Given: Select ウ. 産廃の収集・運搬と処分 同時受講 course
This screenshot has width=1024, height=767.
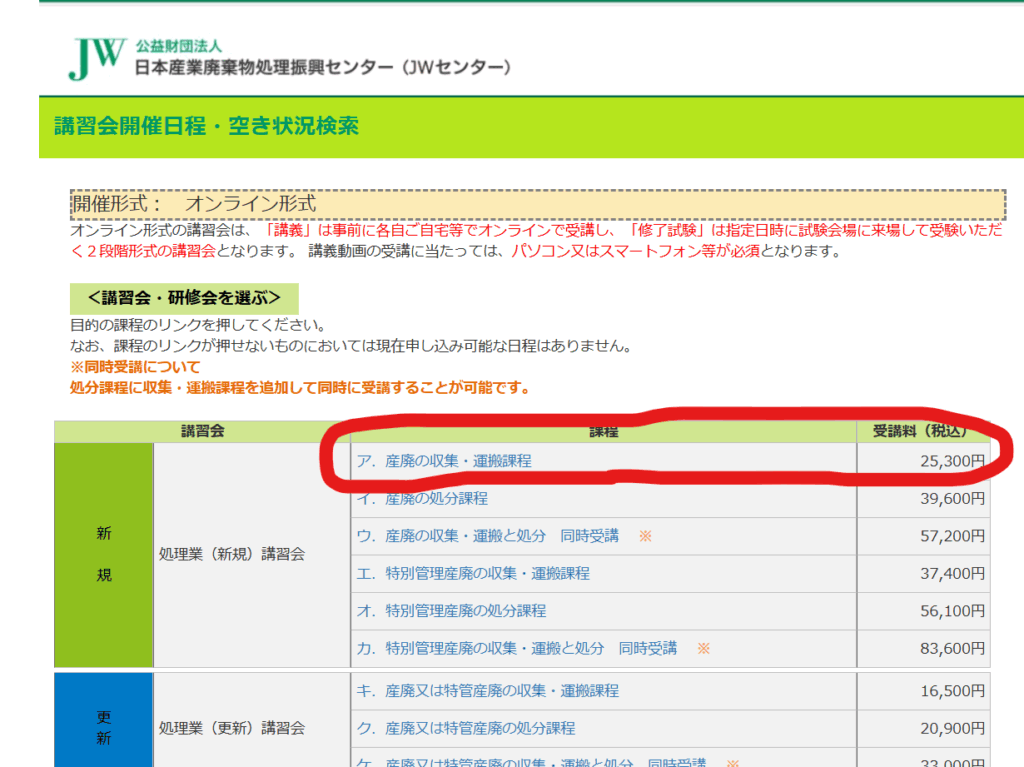Looking at the screenshot, I should [x=487, y=536].
